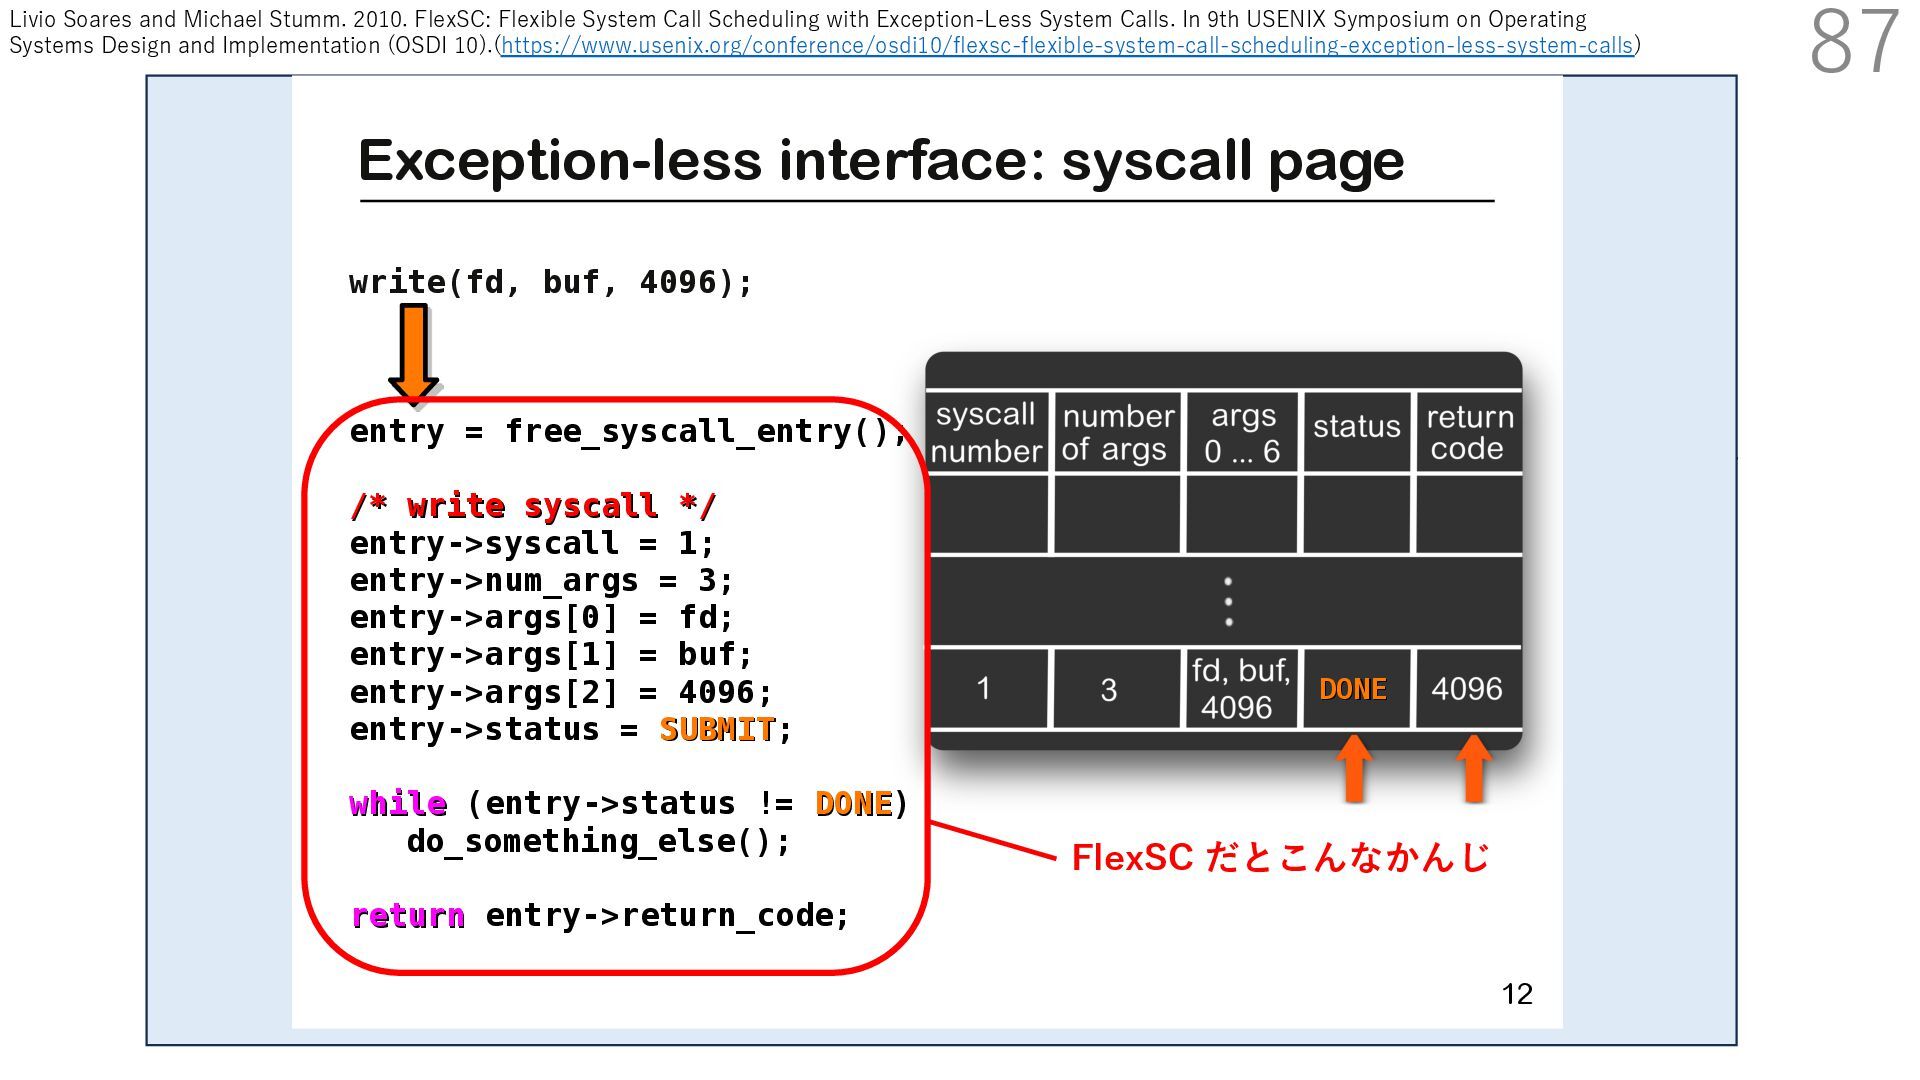
Task: Click the red 'FlexSC だとこんなかんじ' annotation
Action: click(x=1280, y=858)
